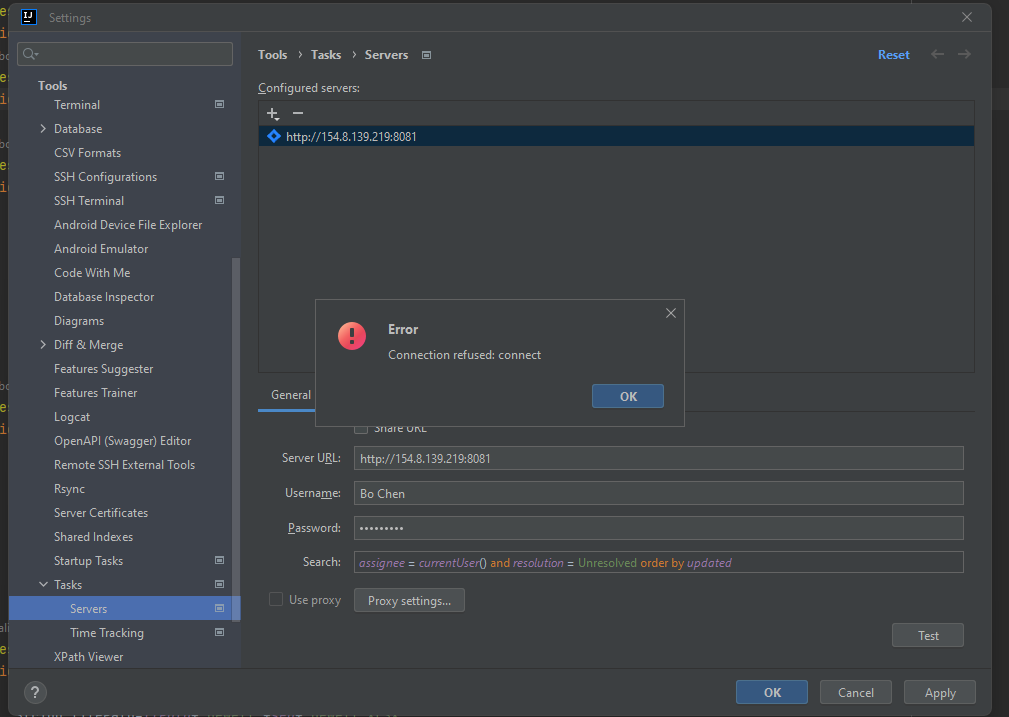Click the Apply button

[940, 693]
